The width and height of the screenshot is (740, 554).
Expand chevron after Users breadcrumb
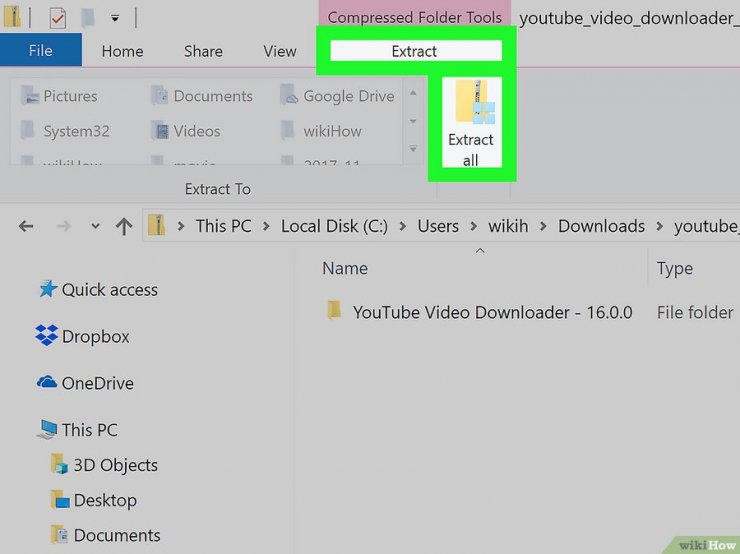(x=473, y=227)
